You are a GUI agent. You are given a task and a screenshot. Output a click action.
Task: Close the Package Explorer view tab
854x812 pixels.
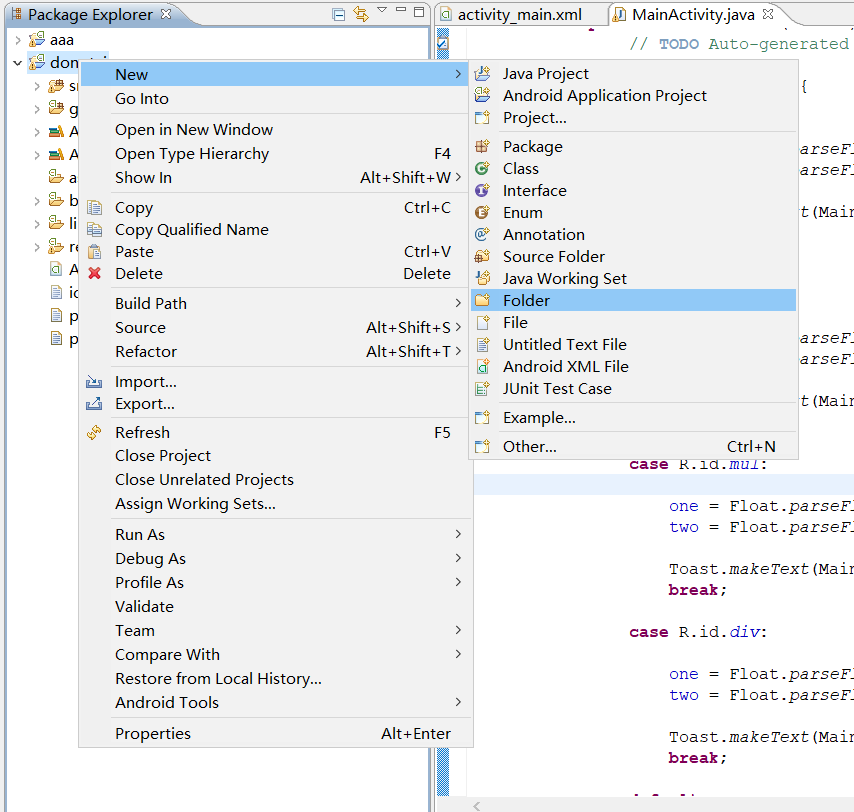[x=166, y=14]
